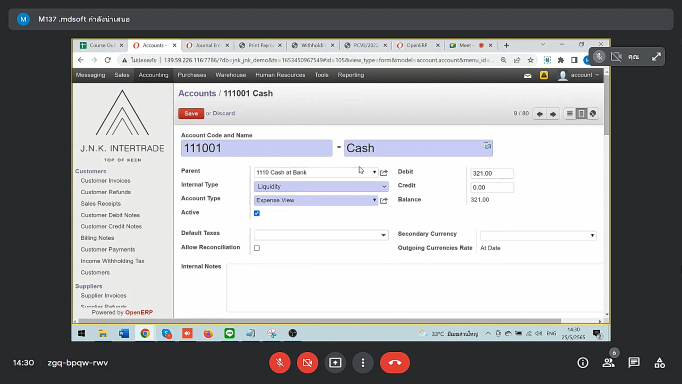Switch to form view icon
This screenshot has width=682, height=384.
coord(581,114)
